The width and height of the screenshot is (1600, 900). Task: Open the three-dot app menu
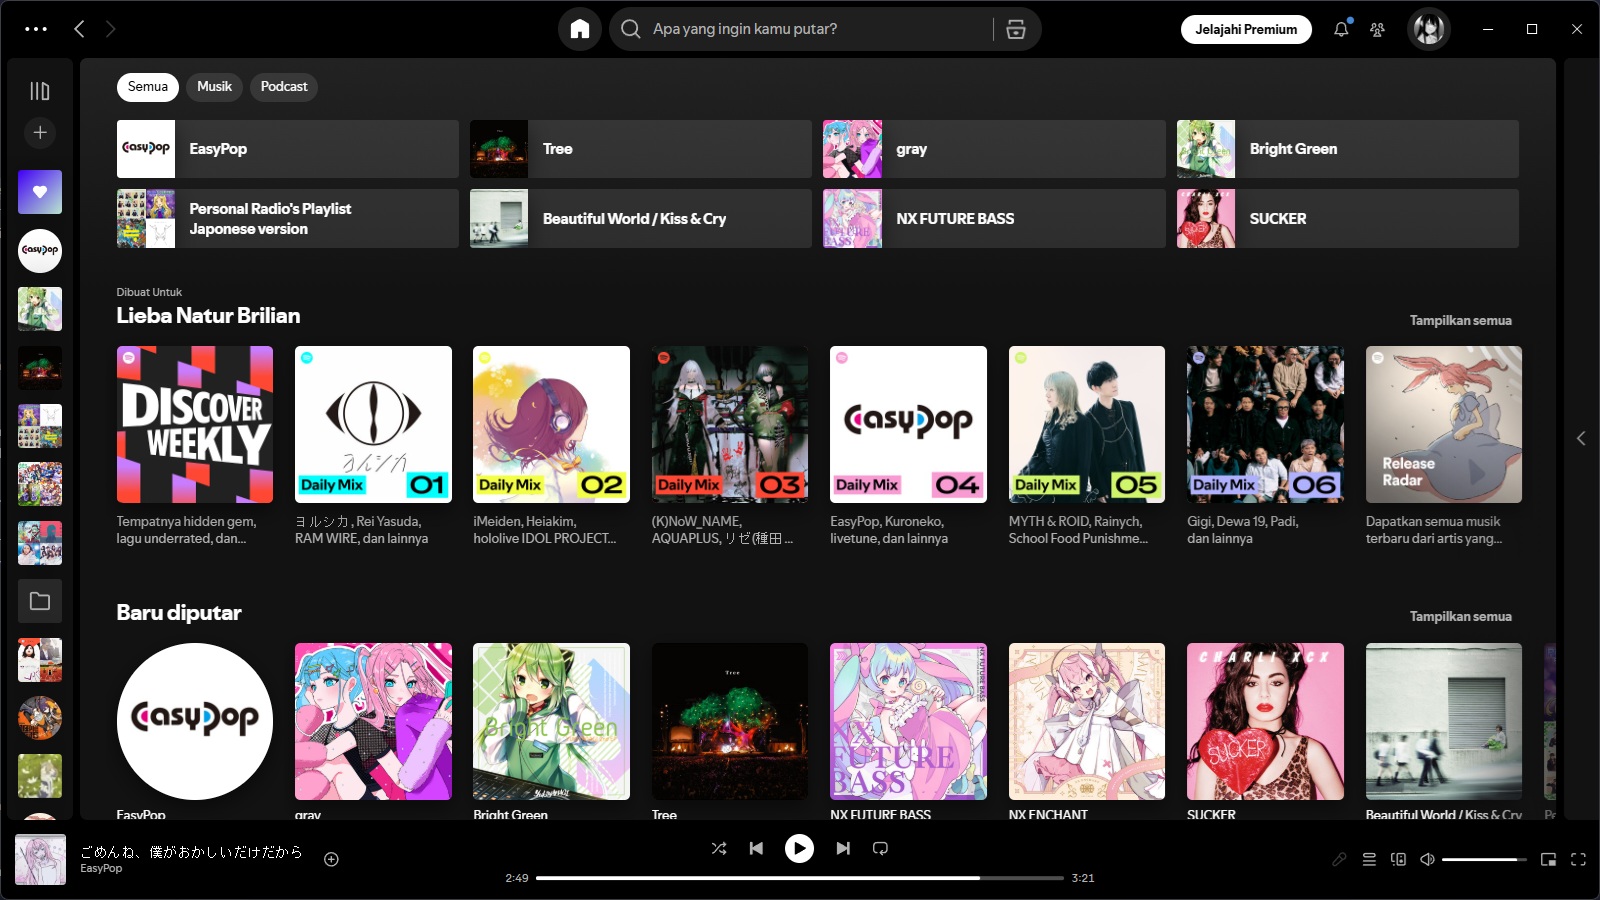(x=36, y=29)
